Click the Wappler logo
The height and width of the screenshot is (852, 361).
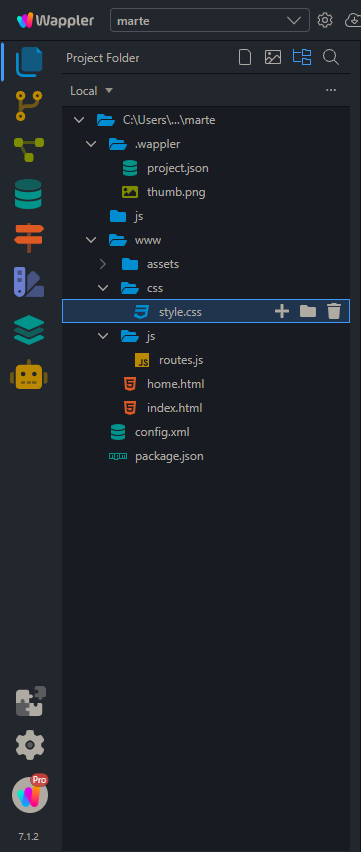click(55, 21)
